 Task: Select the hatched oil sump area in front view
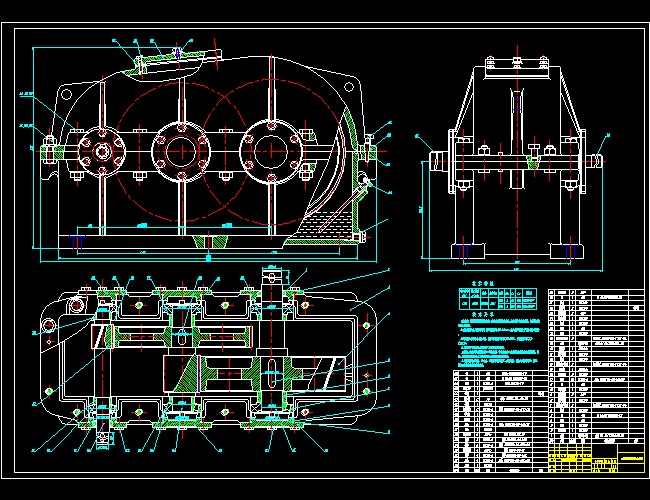[x=327, y=226]
